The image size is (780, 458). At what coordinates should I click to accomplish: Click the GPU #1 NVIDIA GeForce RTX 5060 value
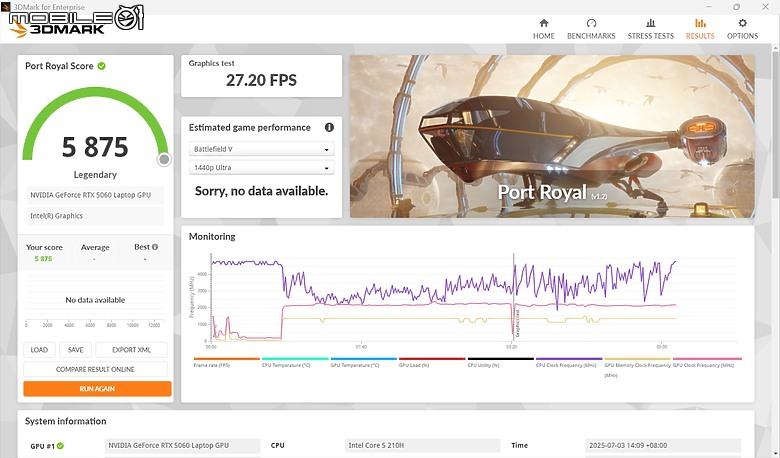tap(182, 446)
